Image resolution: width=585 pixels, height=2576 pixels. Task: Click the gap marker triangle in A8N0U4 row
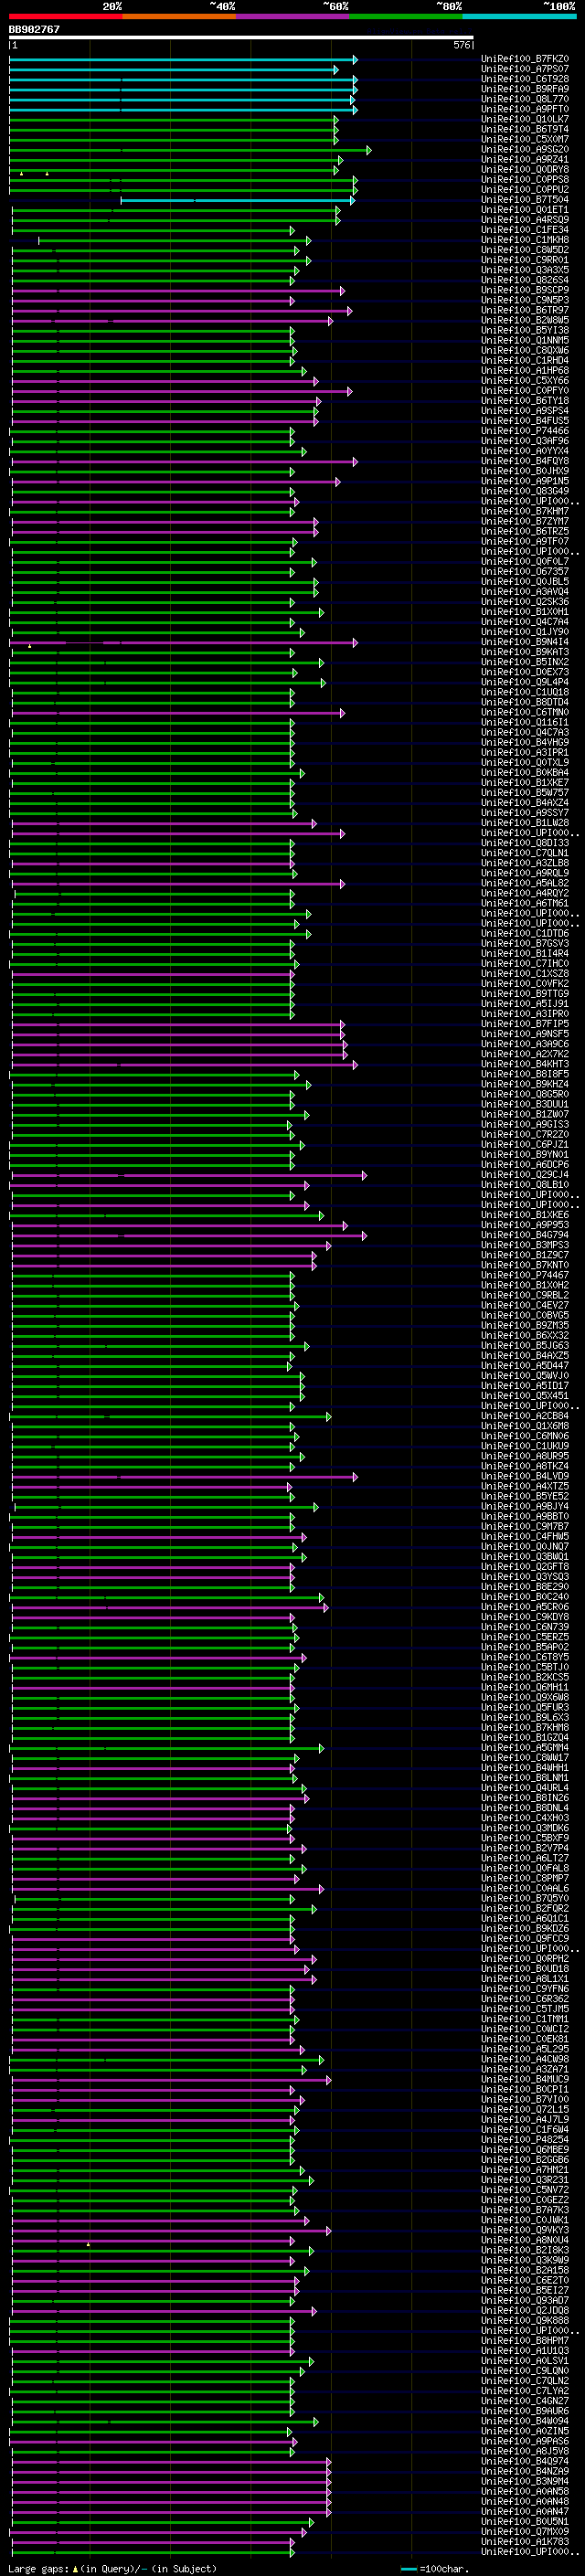coord(88,2244)
